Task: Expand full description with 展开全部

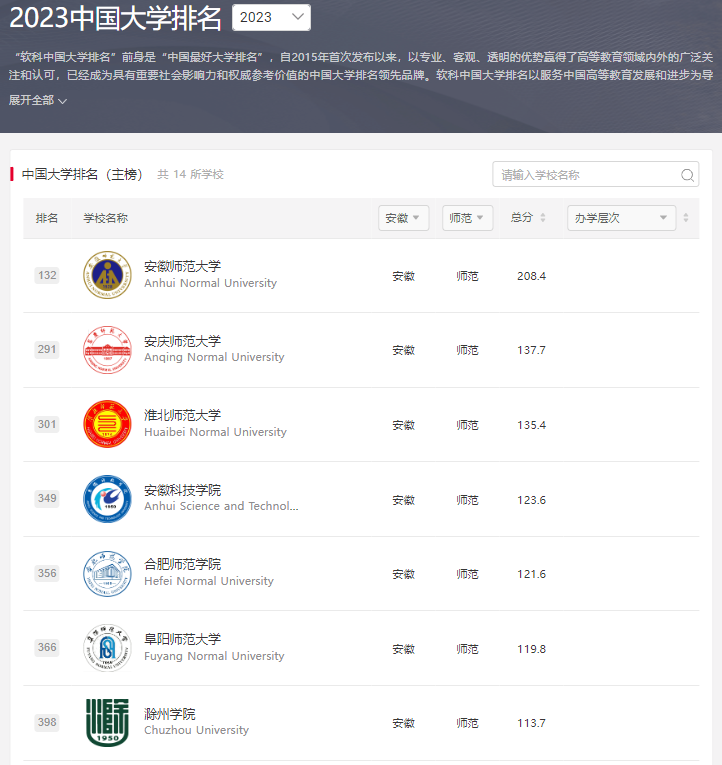Action: coord(38,100)
